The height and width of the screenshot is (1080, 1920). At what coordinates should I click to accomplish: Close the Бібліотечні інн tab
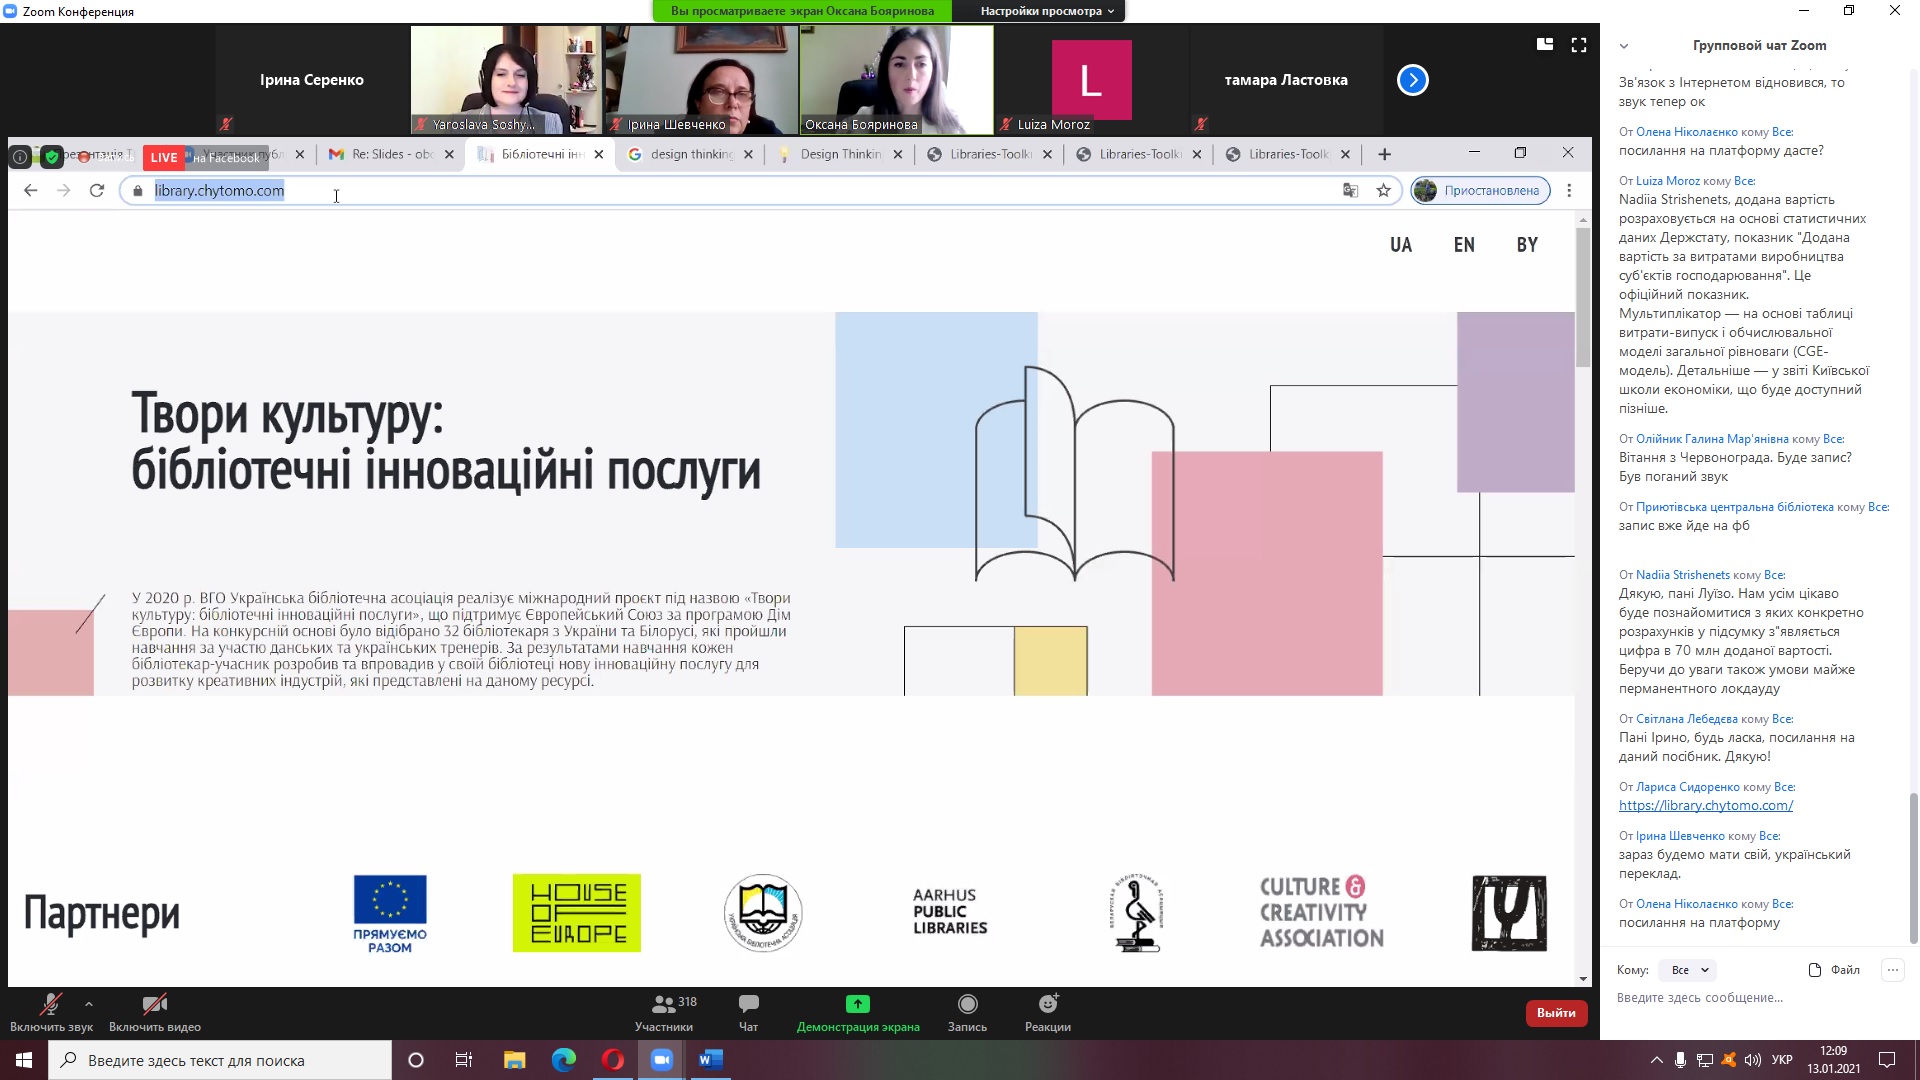pyautogui.click(x=599, y=154)
